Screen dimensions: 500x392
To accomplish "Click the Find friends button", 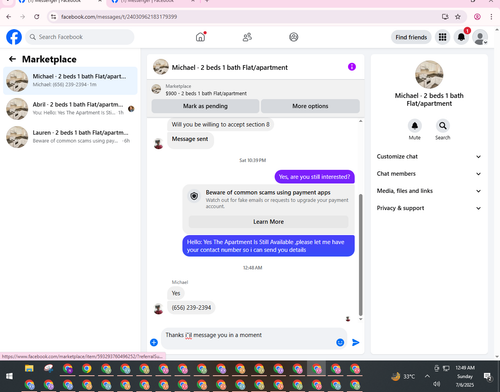I will (411, 37).
